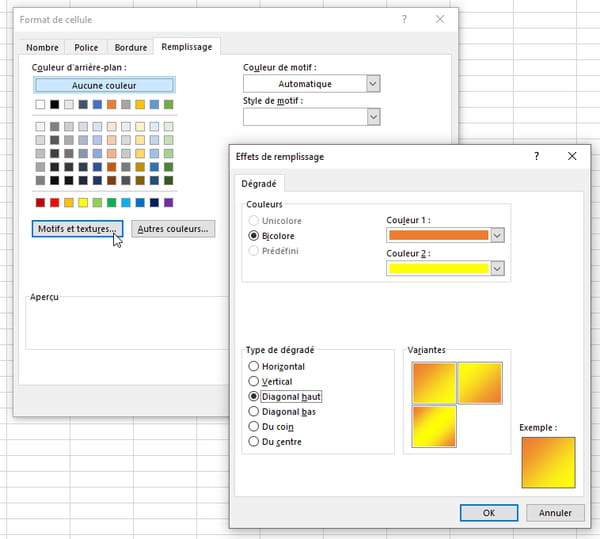Select Aucune couleur button

click(104, 85)
